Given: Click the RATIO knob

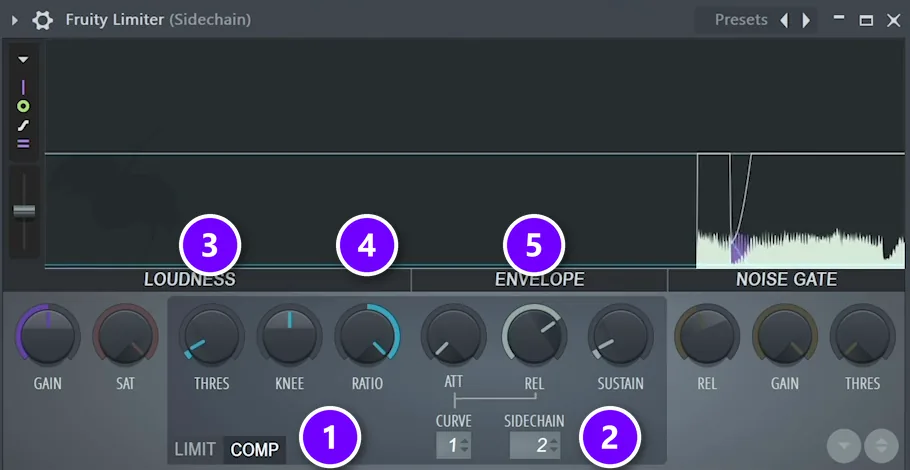Looking at the screenshot, I should click(367, 335).
